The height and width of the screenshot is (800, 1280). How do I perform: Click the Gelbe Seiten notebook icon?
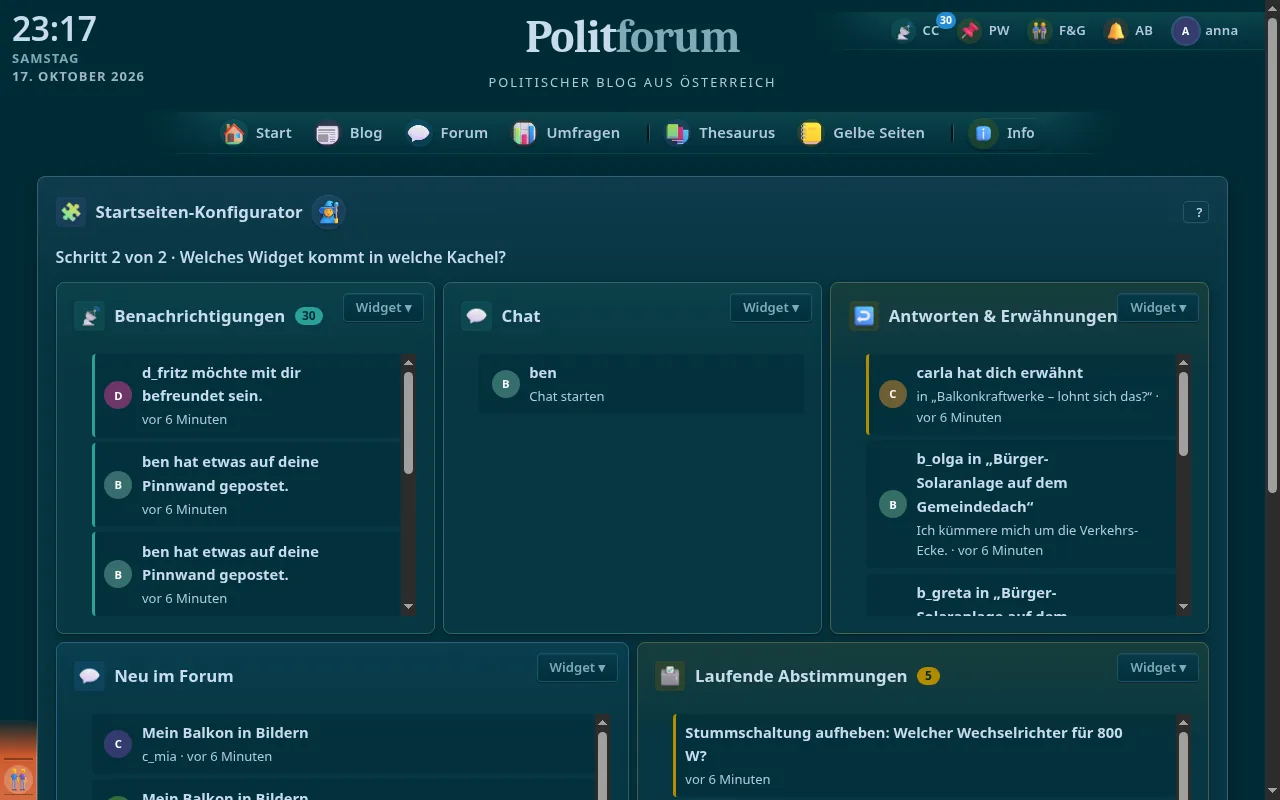click(811, 133)
